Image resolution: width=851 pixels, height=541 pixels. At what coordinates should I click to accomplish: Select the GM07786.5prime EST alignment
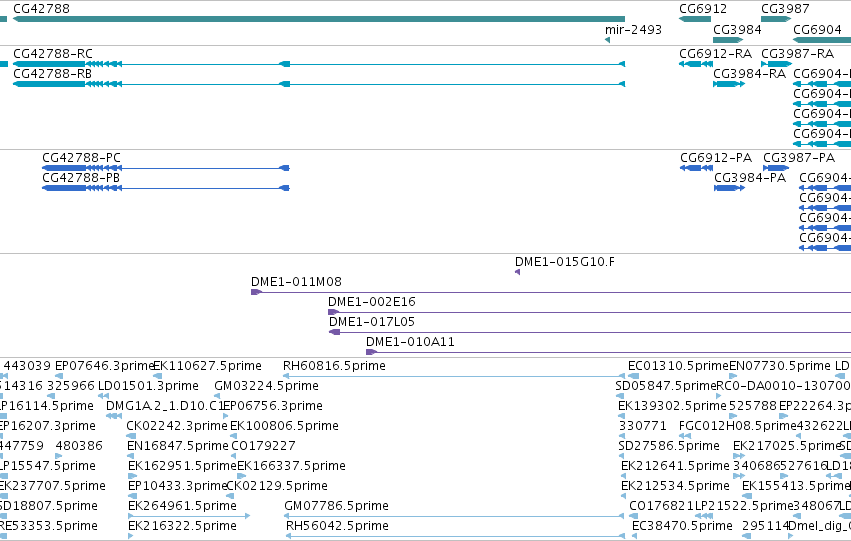pos(454,516)
